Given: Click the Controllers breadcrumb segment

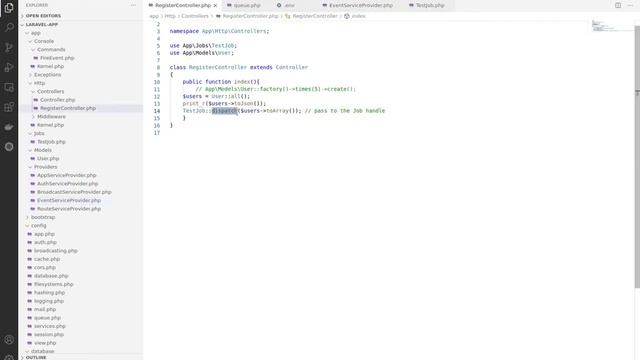Looking at the screenshot, I should (195, 16).
